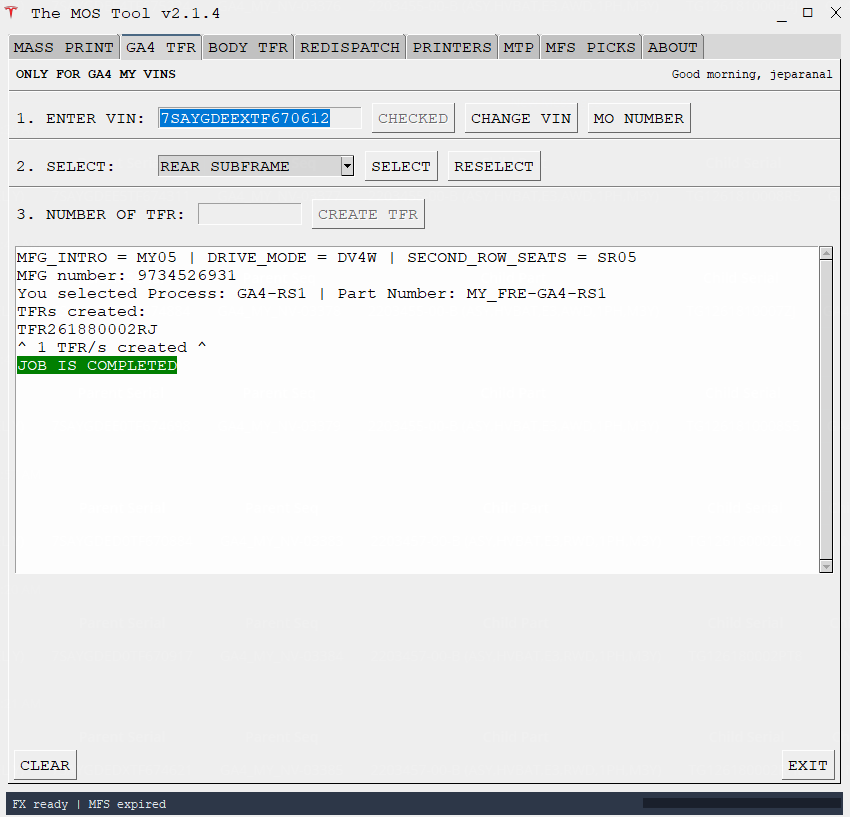Click the MO NUMBER button
The image size is (850, 817).
point(639,118)
